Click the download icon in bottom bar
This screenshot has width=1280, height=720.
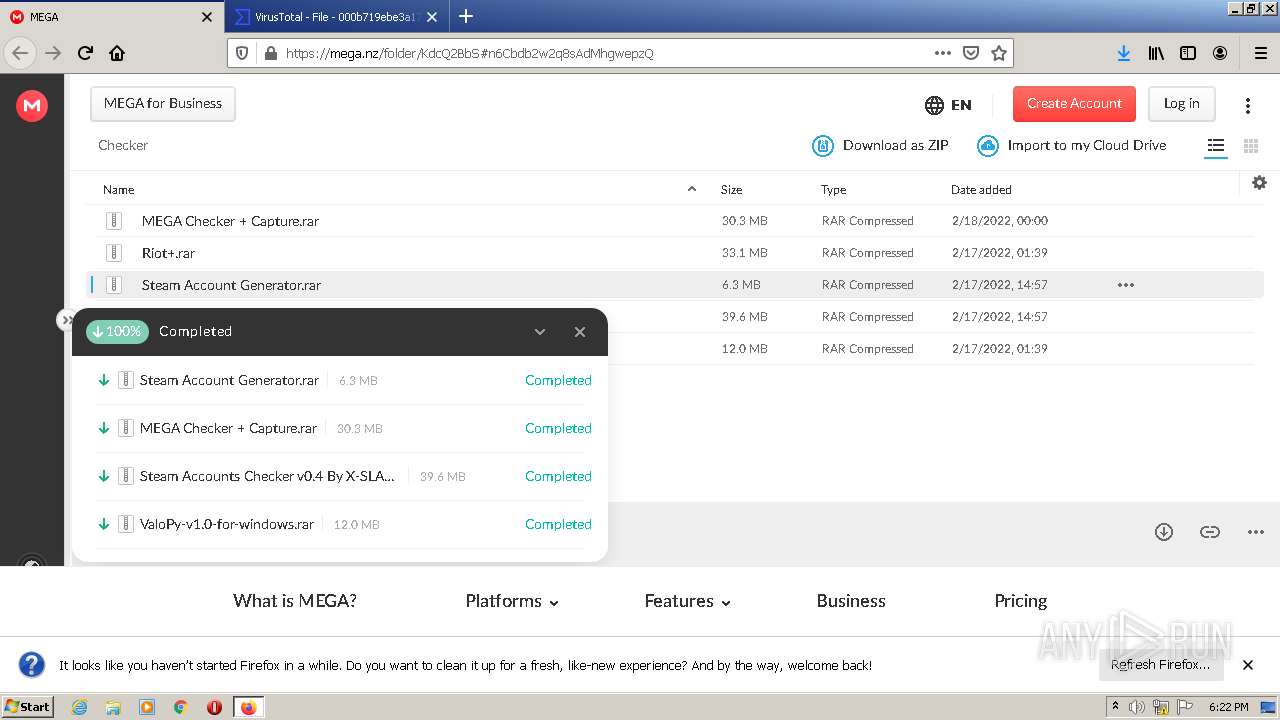click(x=1164, y=532)
